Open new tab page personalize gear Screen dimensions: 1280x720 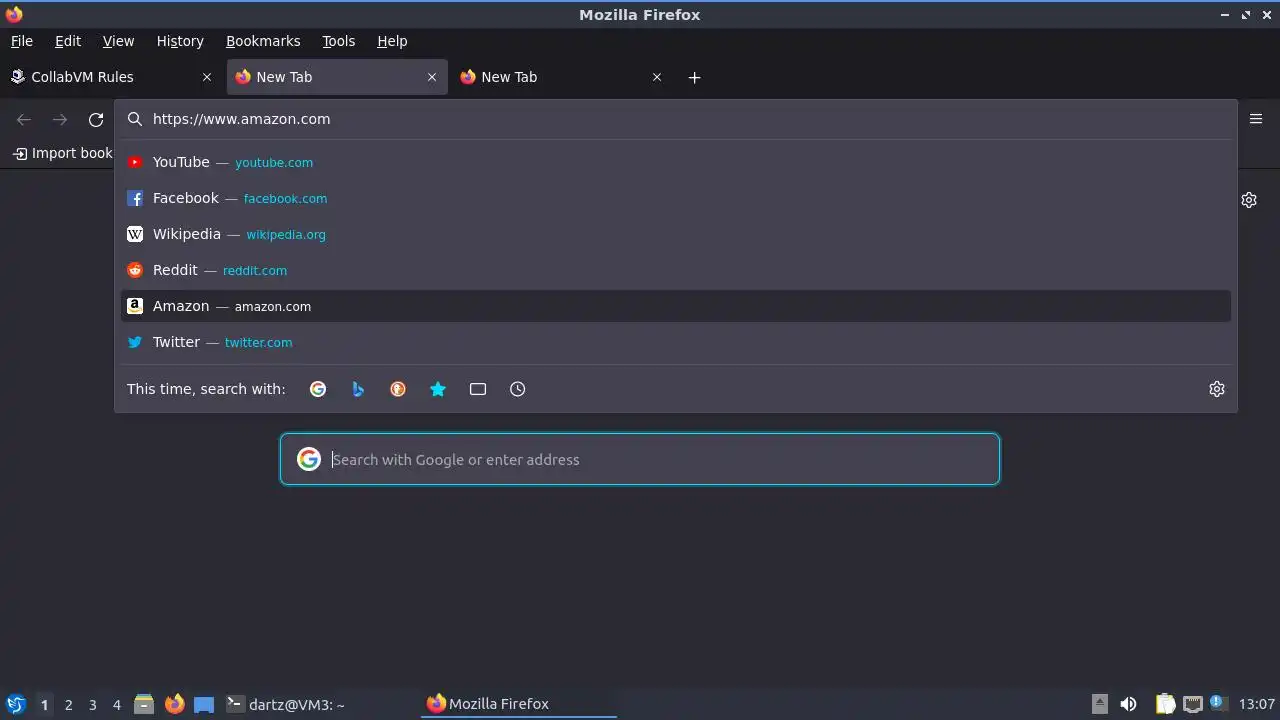(x=1249, y=200)
